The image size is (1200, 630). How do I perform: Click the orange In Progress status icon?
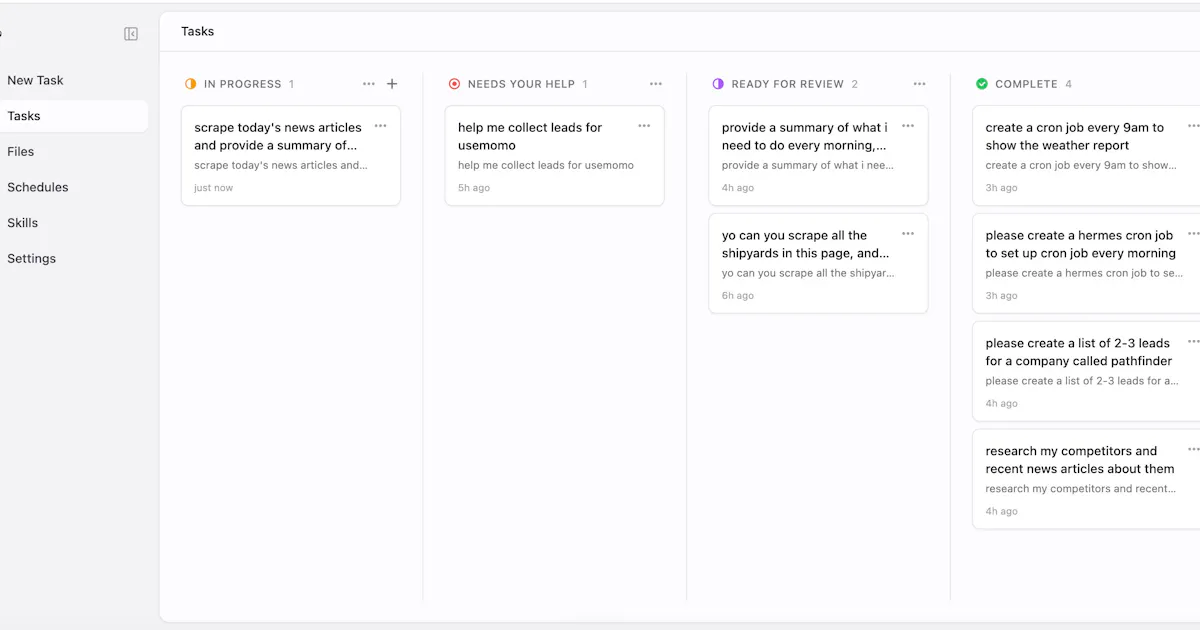(x=191, y=84)
